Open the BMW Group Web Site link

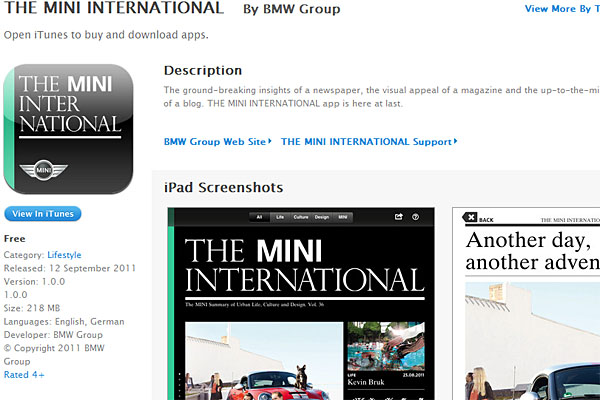(x=214, y=142)
